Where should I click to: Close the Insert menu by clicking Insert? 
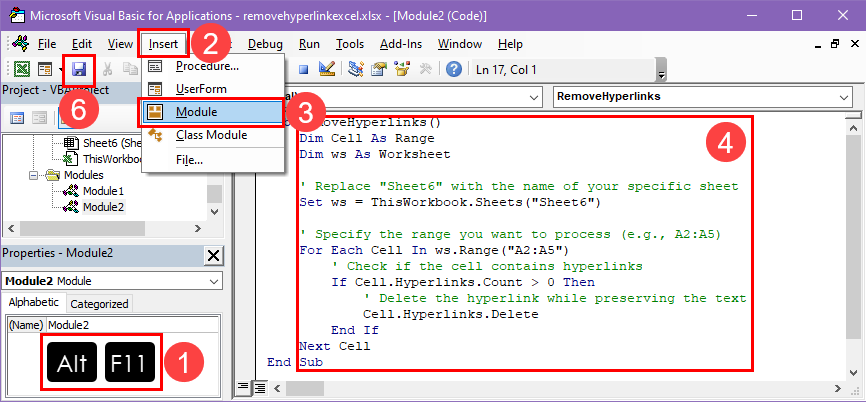coord(163,44)
